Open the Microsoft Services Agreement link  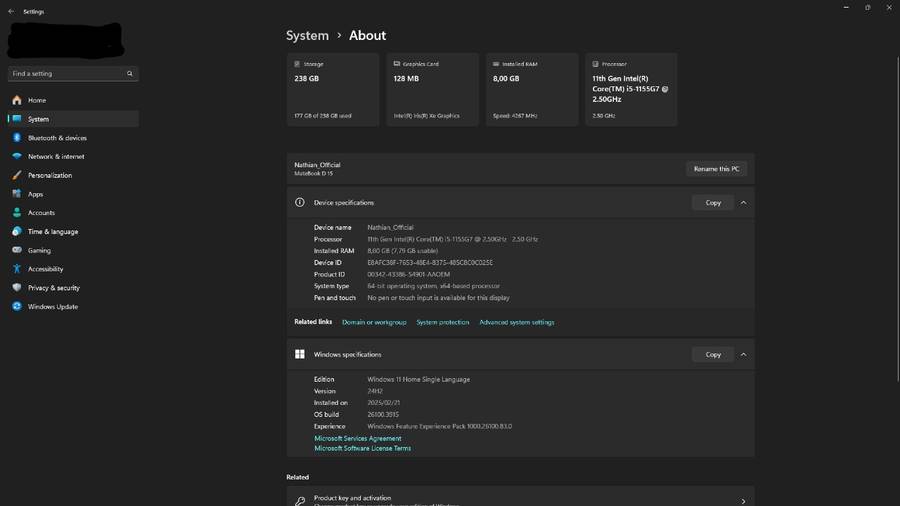click(358, 439)
